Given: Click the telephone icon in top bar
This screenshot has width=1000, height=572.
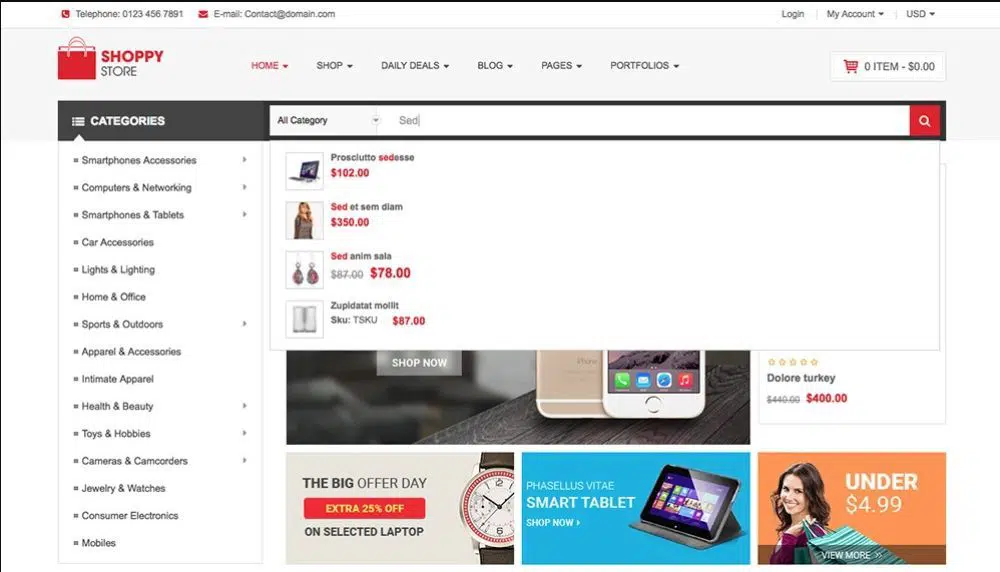Looking at the screenshot, I should point(66,14).
